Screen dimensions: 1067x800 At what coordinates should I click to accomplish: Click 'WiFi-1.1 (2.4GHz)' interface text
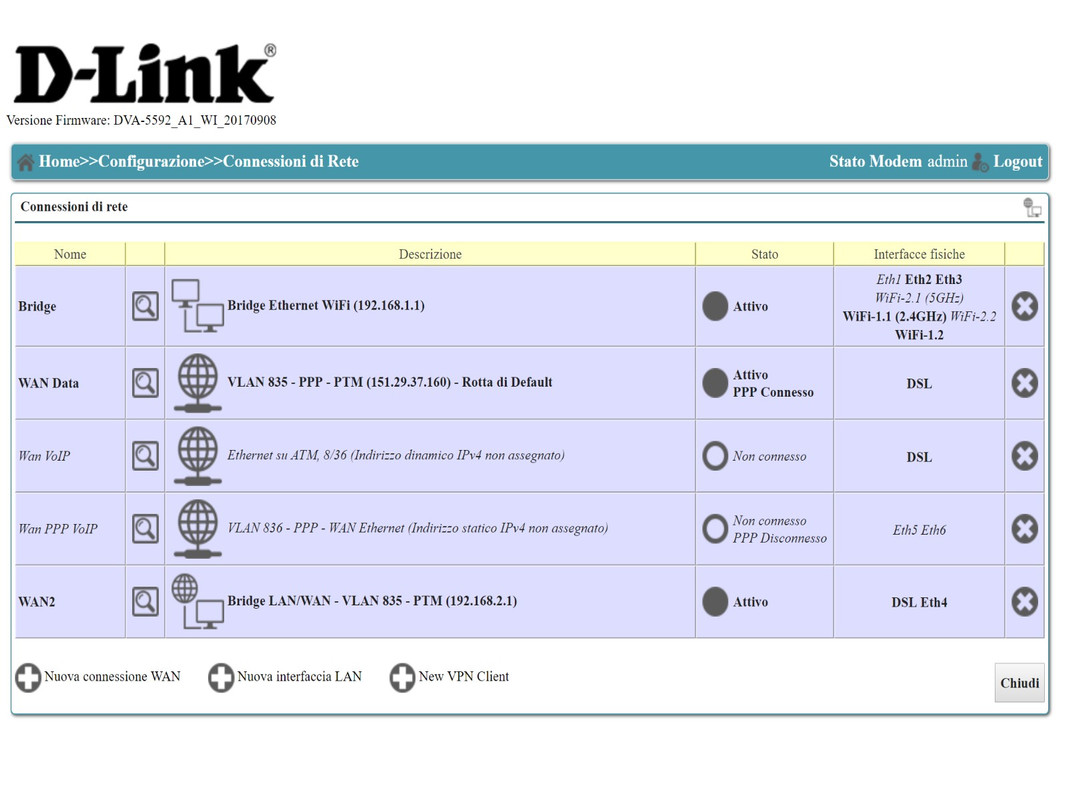pos(894,316)
